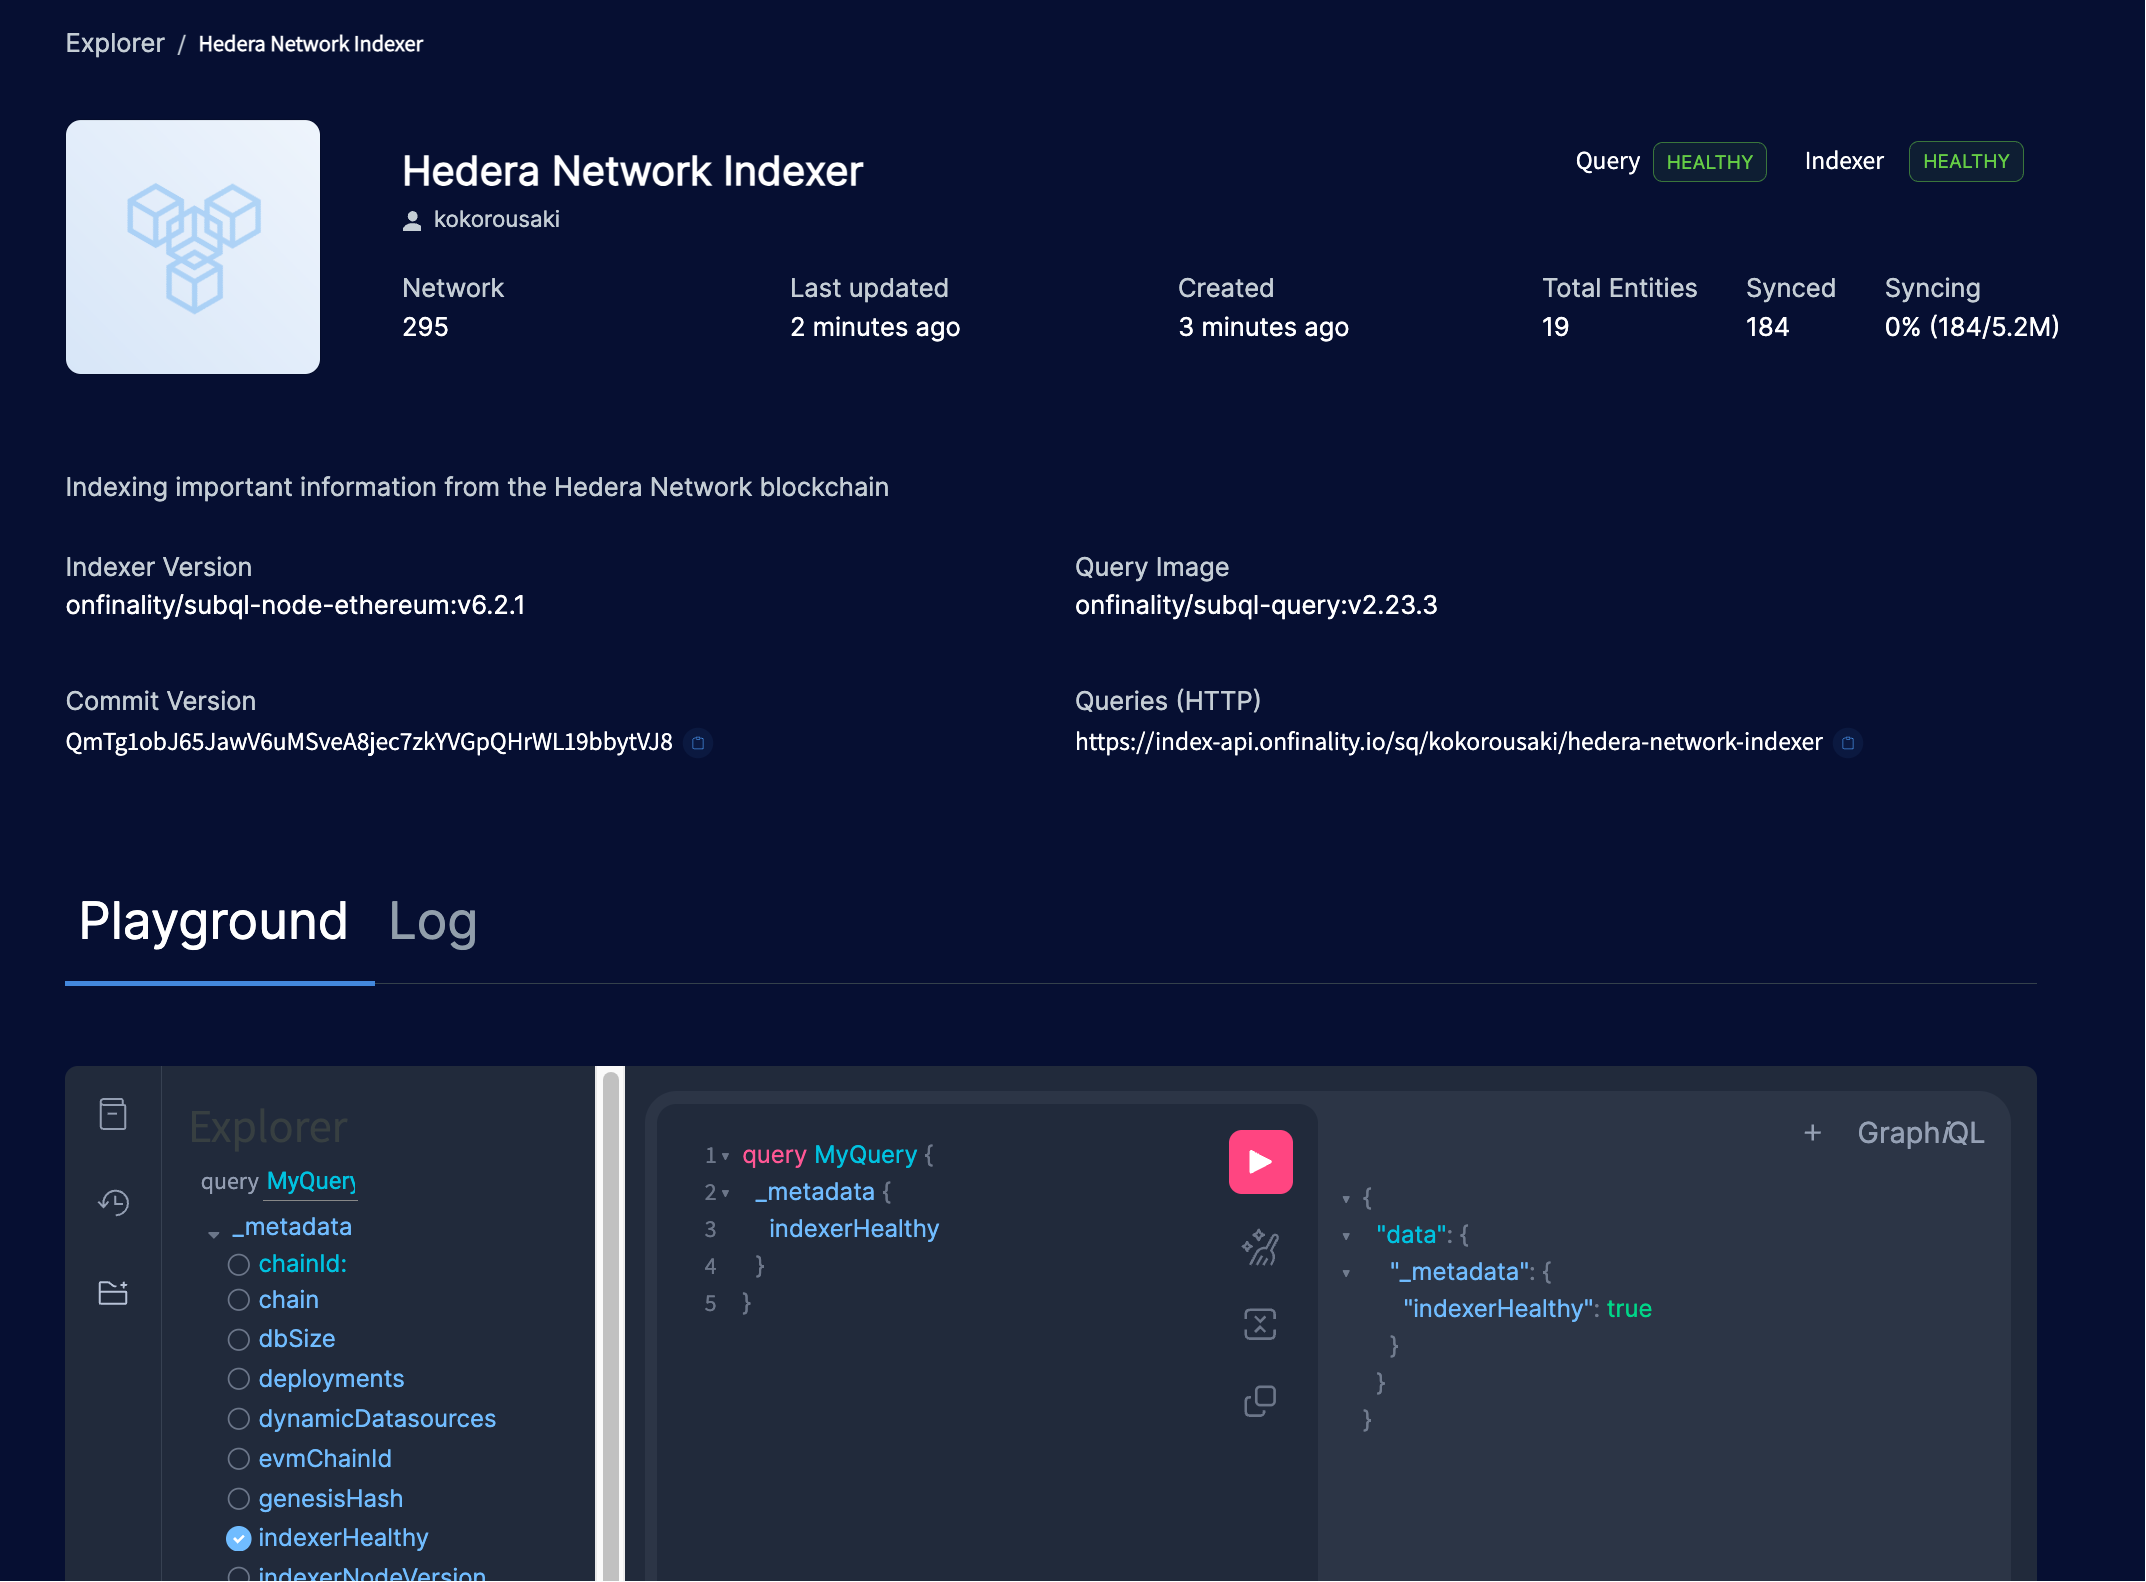2146x1582 pixels.
Task: Prettify the query using the brush icon
Action: click(1261, 1246)
